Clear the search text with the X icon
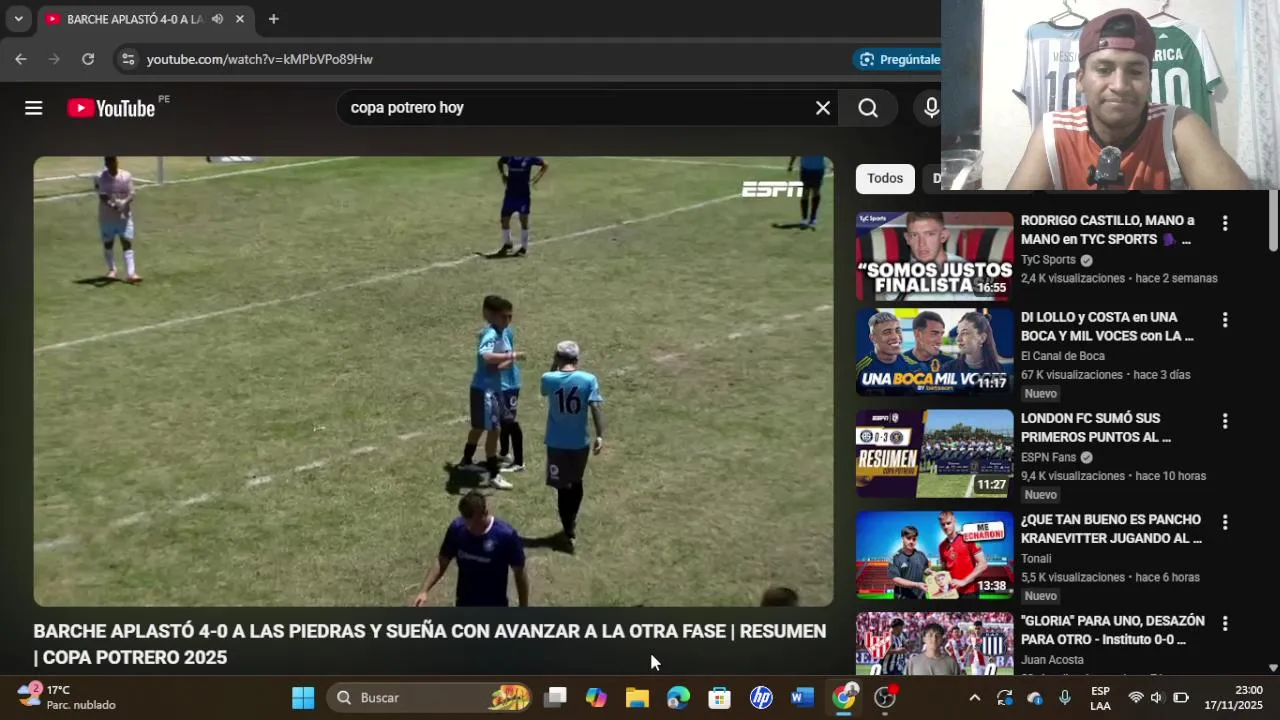Image resolution: width=1280 pixels, height=720 pixels. pyautogui.click(x=823, y=108)
